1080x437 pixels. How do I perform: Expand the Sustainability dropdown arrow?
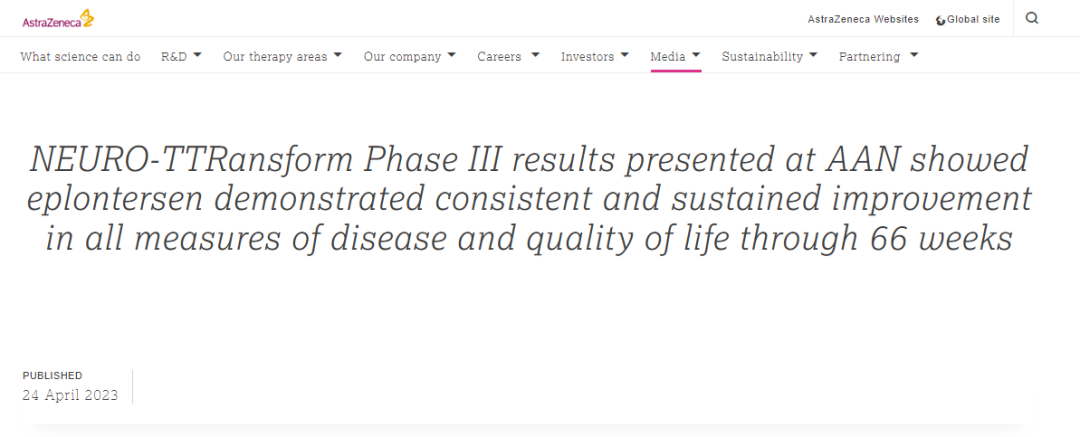click(x=813, y=56)
